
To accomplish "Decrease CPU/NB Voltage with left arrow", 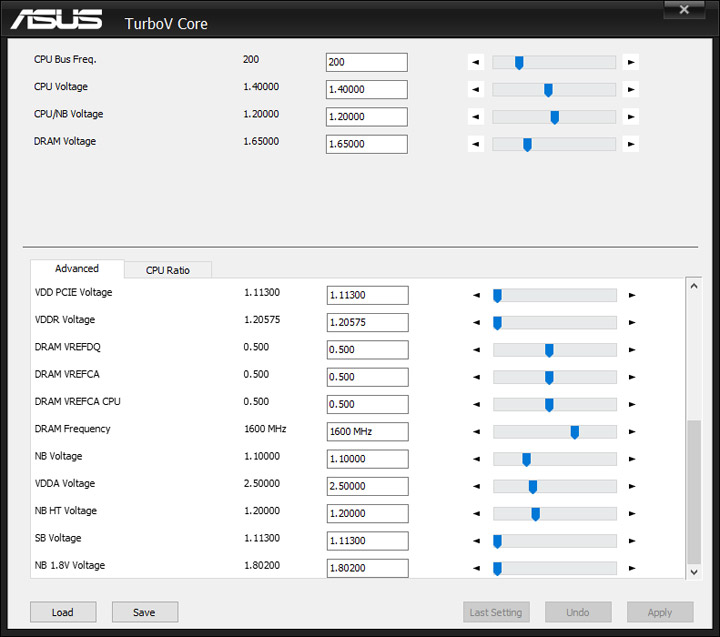I will pos(476,117).
